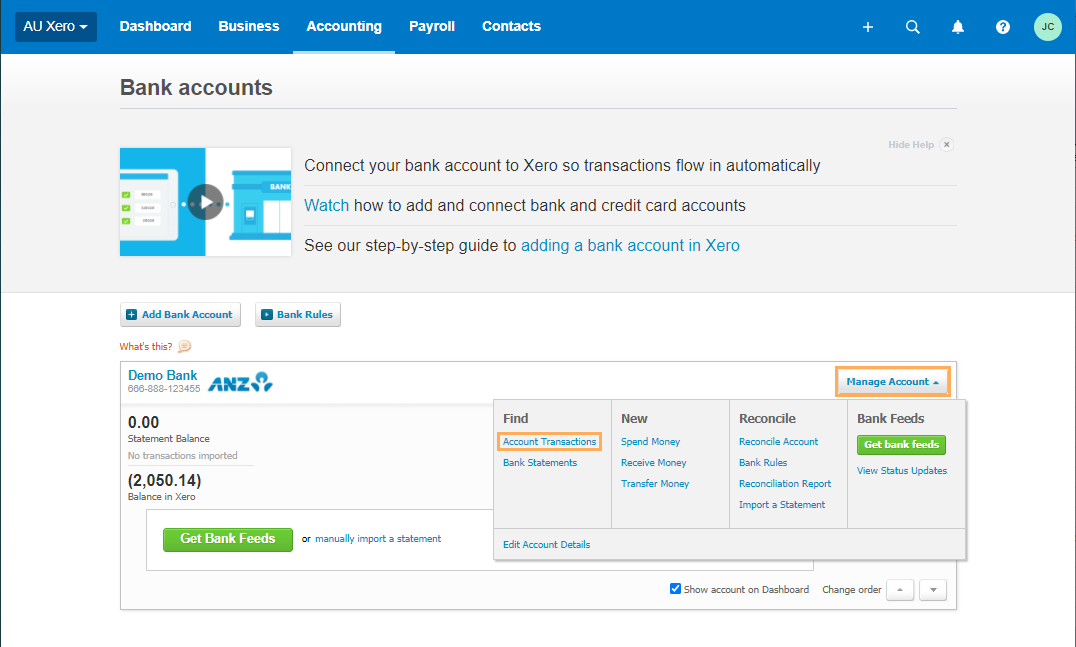This screenshot has width=1076, height=647.
Task: Open Reconciliation Report option
Action: point(785,484)
